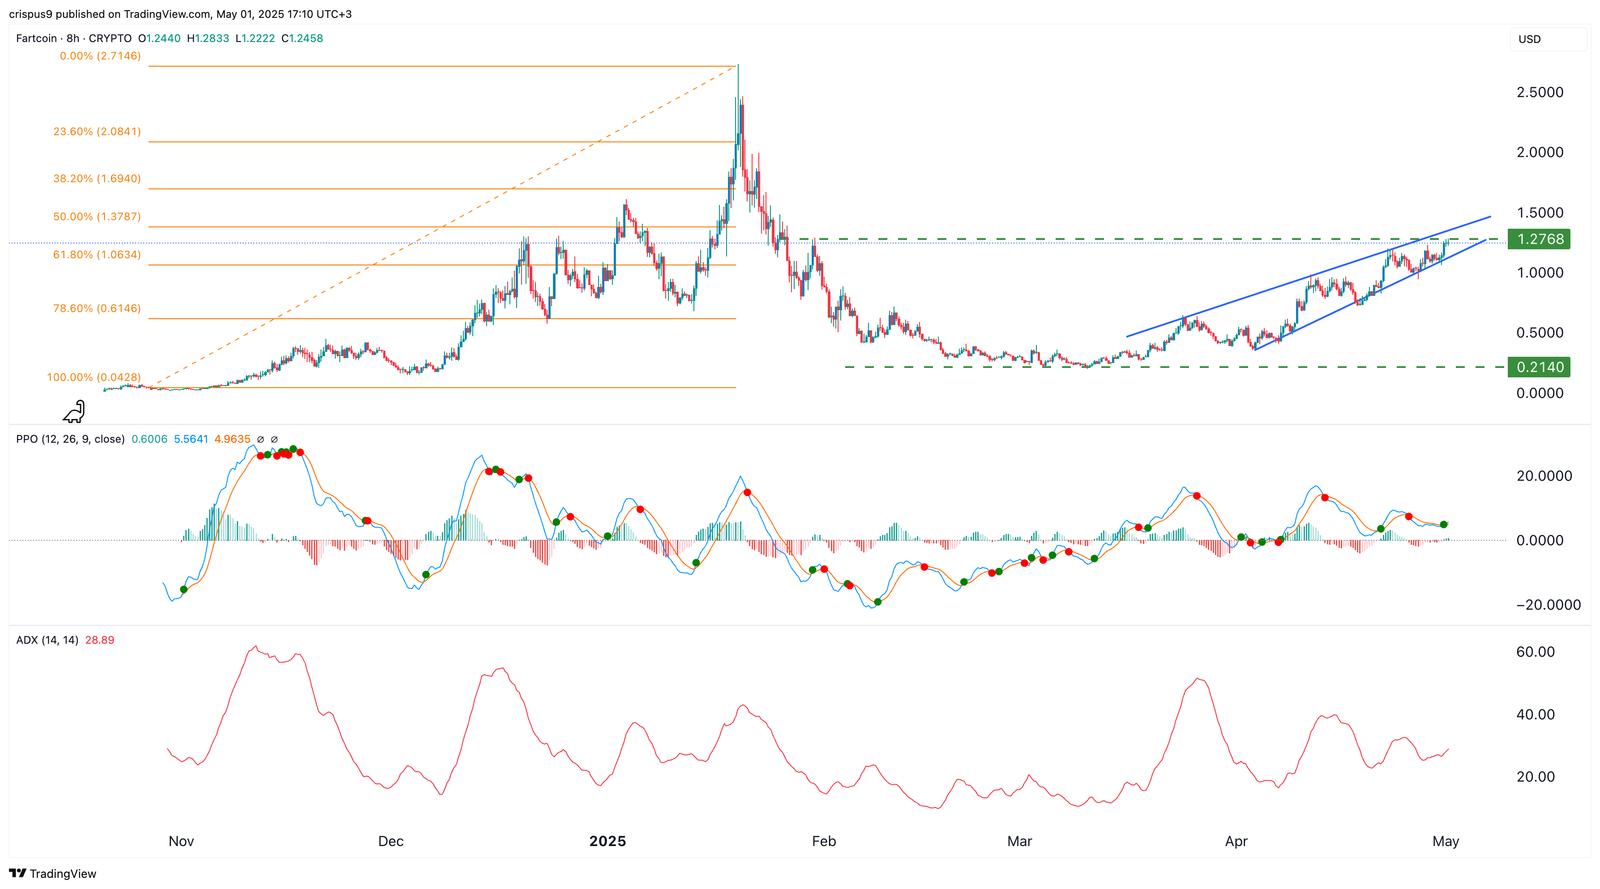Click the close price C1.2458 in header
Viewport: 1600px width, 889px height.
(302, 38)
